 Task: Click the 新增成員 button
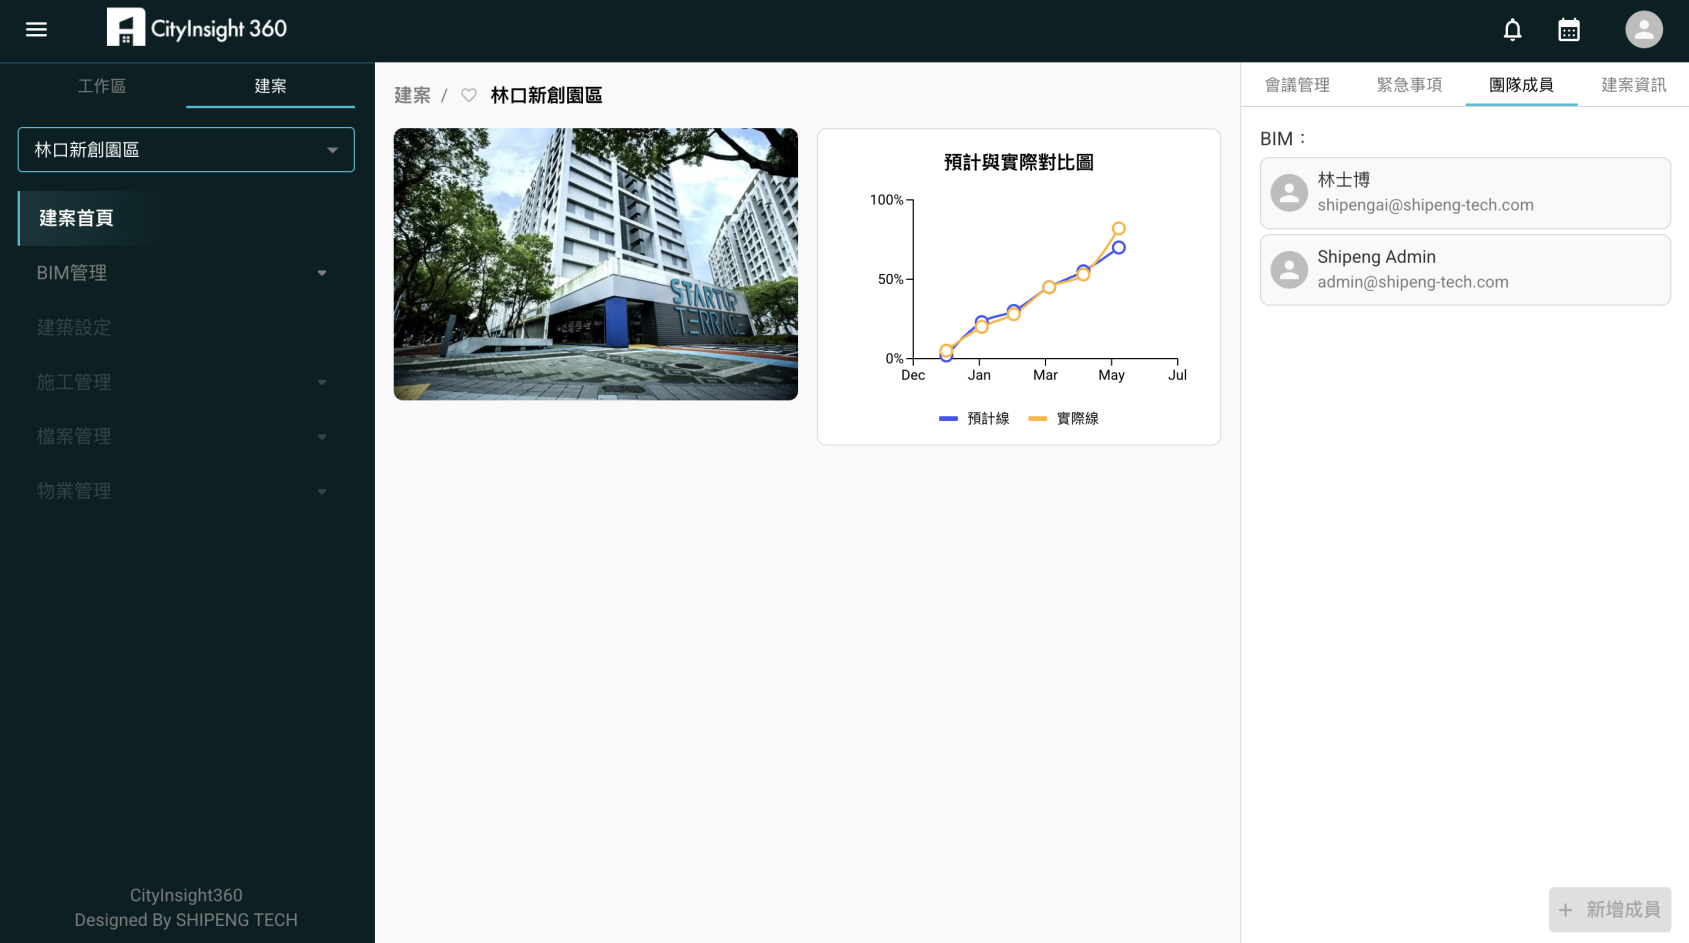1609,909
